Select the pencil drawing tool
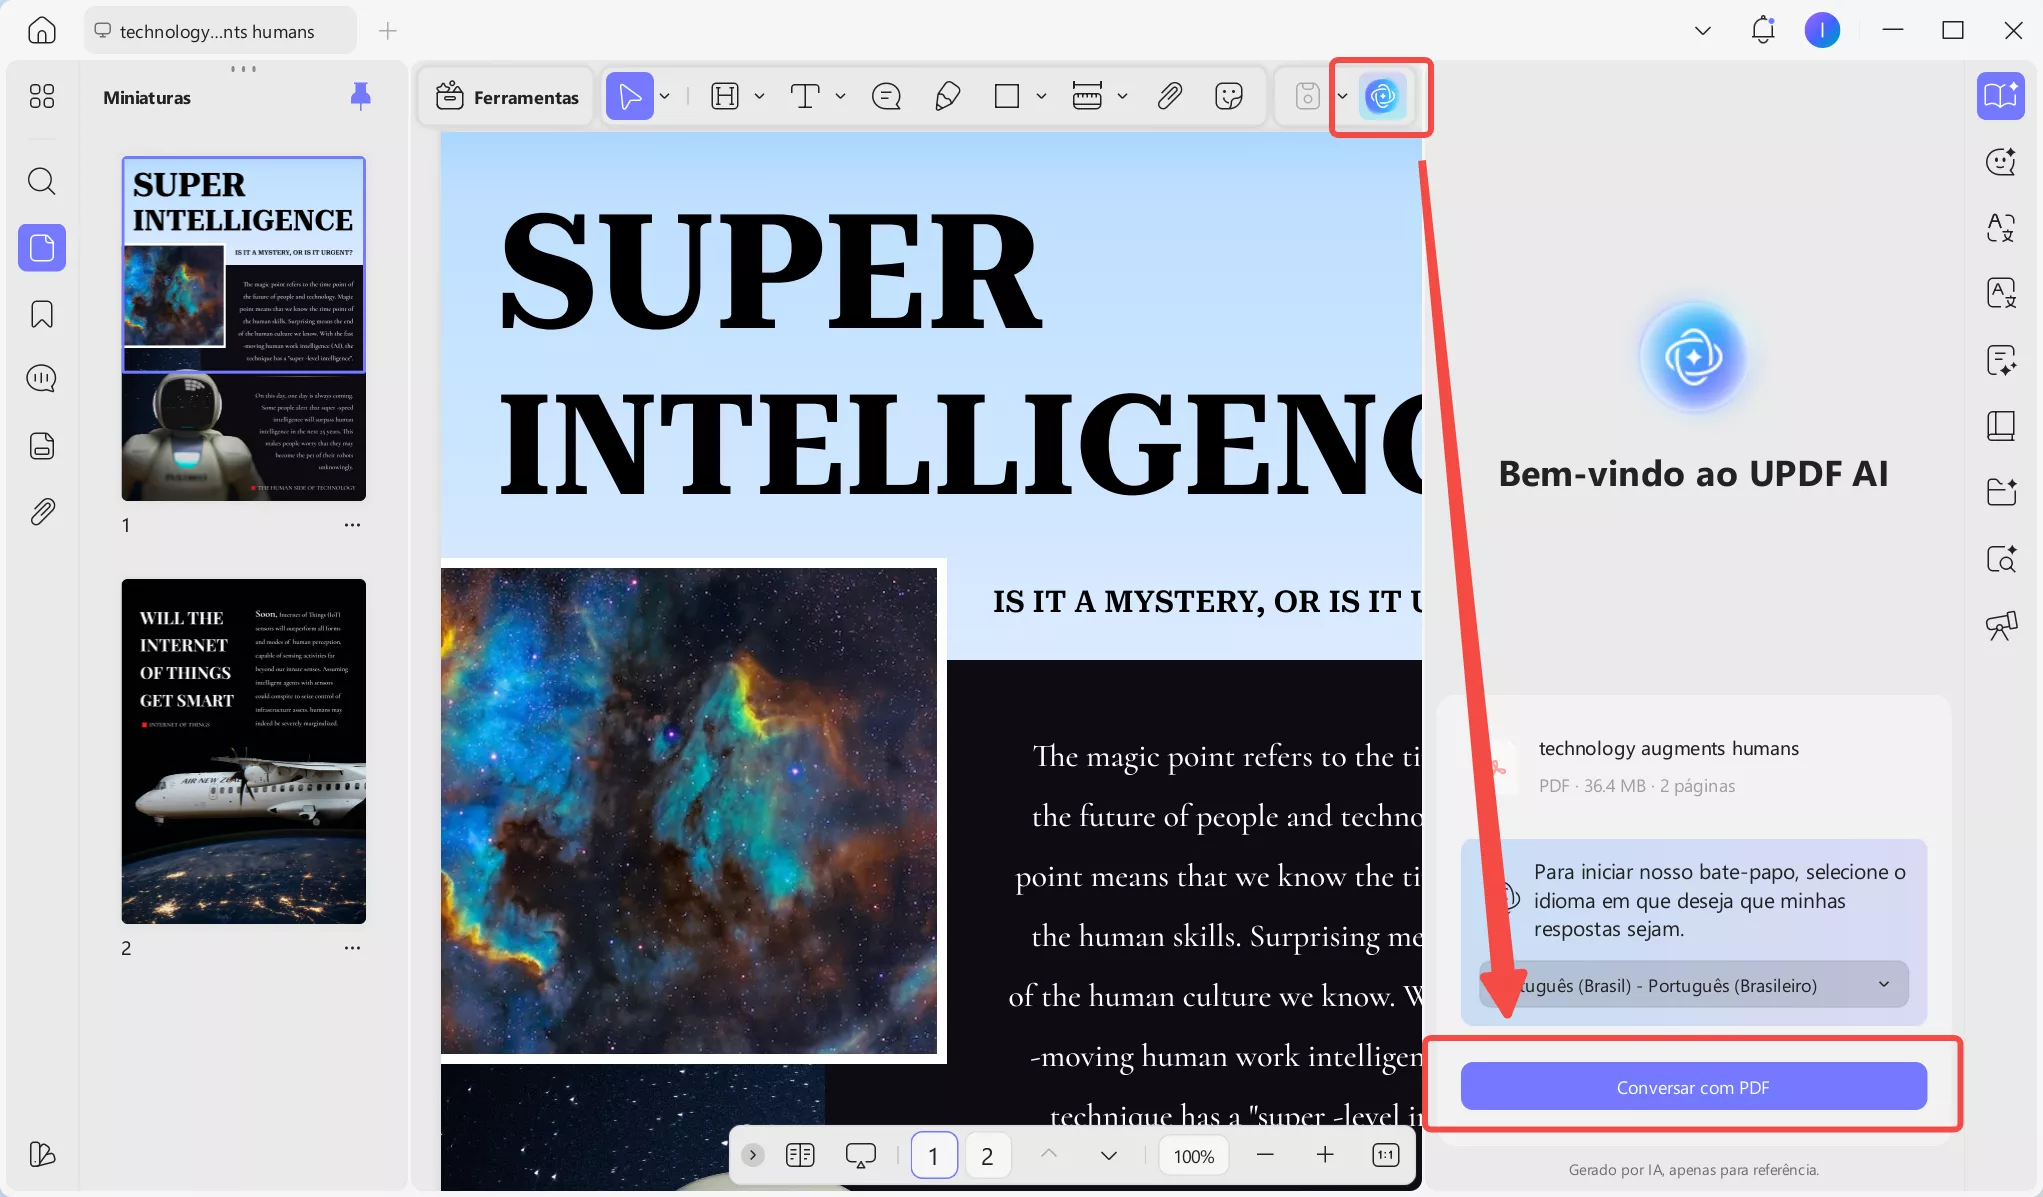The width and height of the screenshot is (2043, 1197). click(x=947, y=97)
